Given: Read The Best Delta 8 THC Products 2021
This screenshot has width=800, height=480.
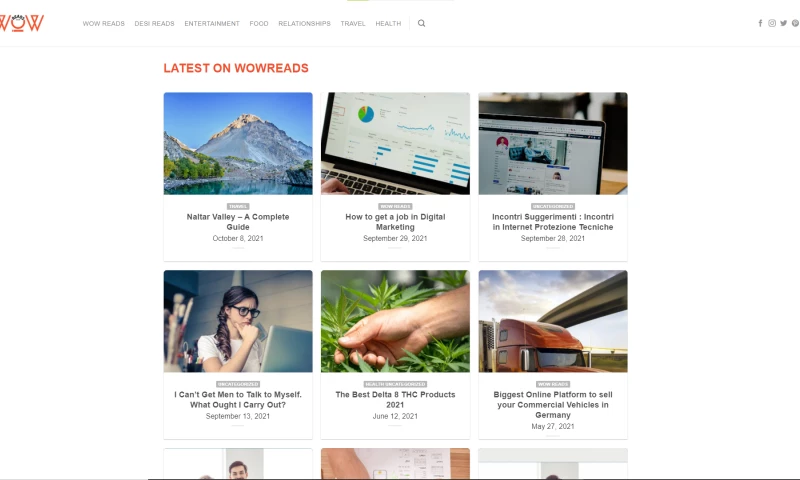Looking at the screenshot, I should pos(395,399).
